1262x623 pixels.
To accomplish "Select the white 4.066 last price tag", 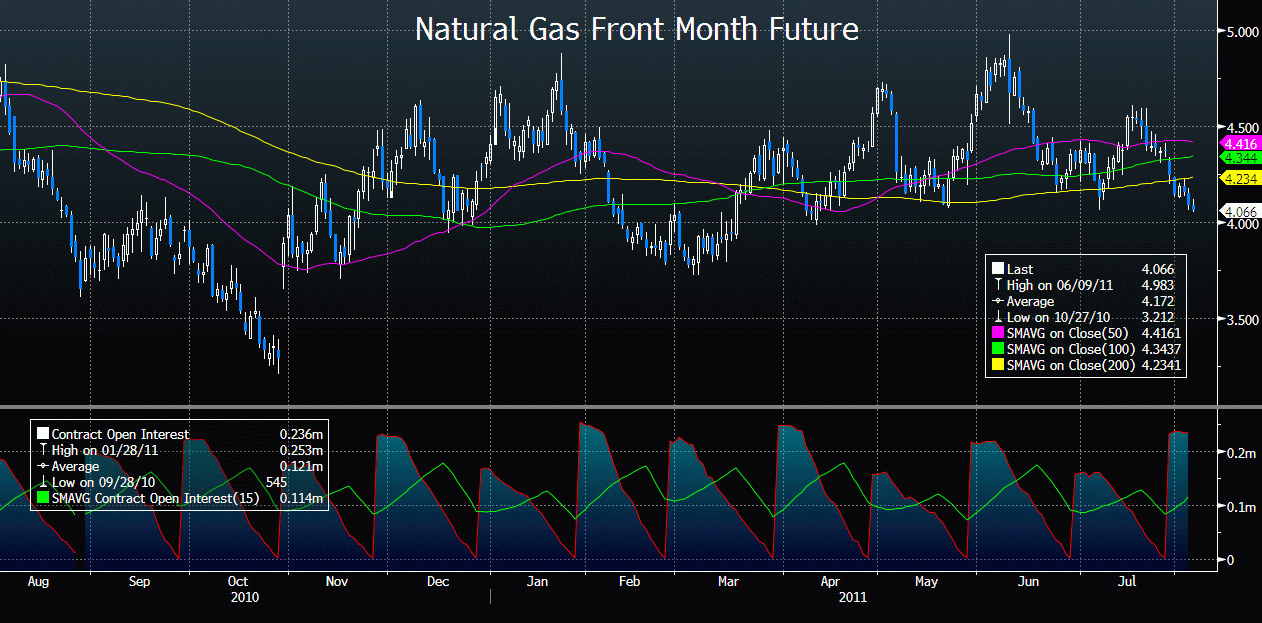I will click(1239, 210).
